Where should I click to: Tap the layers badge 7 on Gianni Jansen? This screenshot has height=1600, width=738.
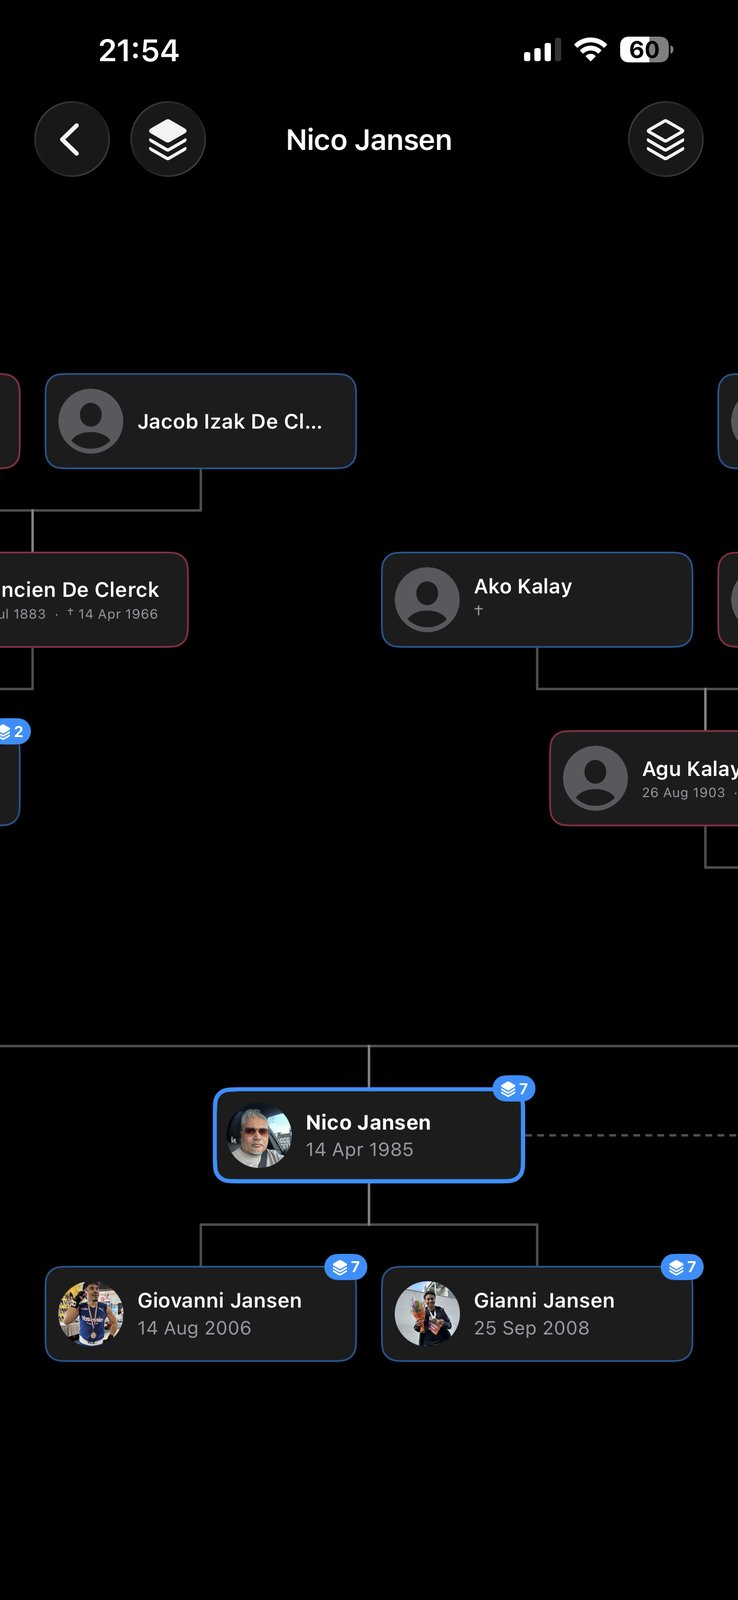tap(682, 1267)
